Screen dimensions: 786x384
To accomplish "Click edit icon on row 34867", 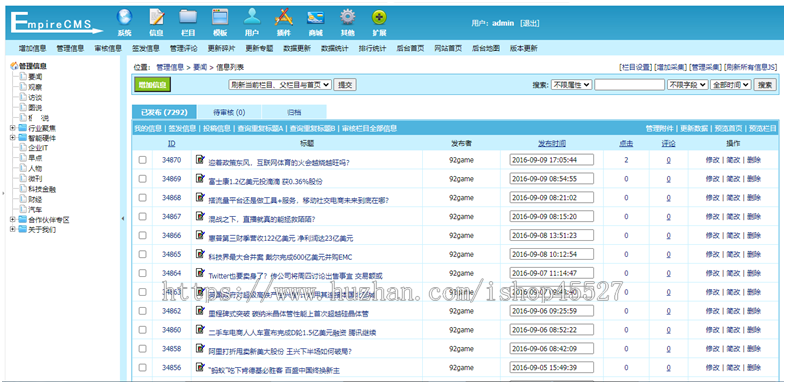I will click(200, 216).
